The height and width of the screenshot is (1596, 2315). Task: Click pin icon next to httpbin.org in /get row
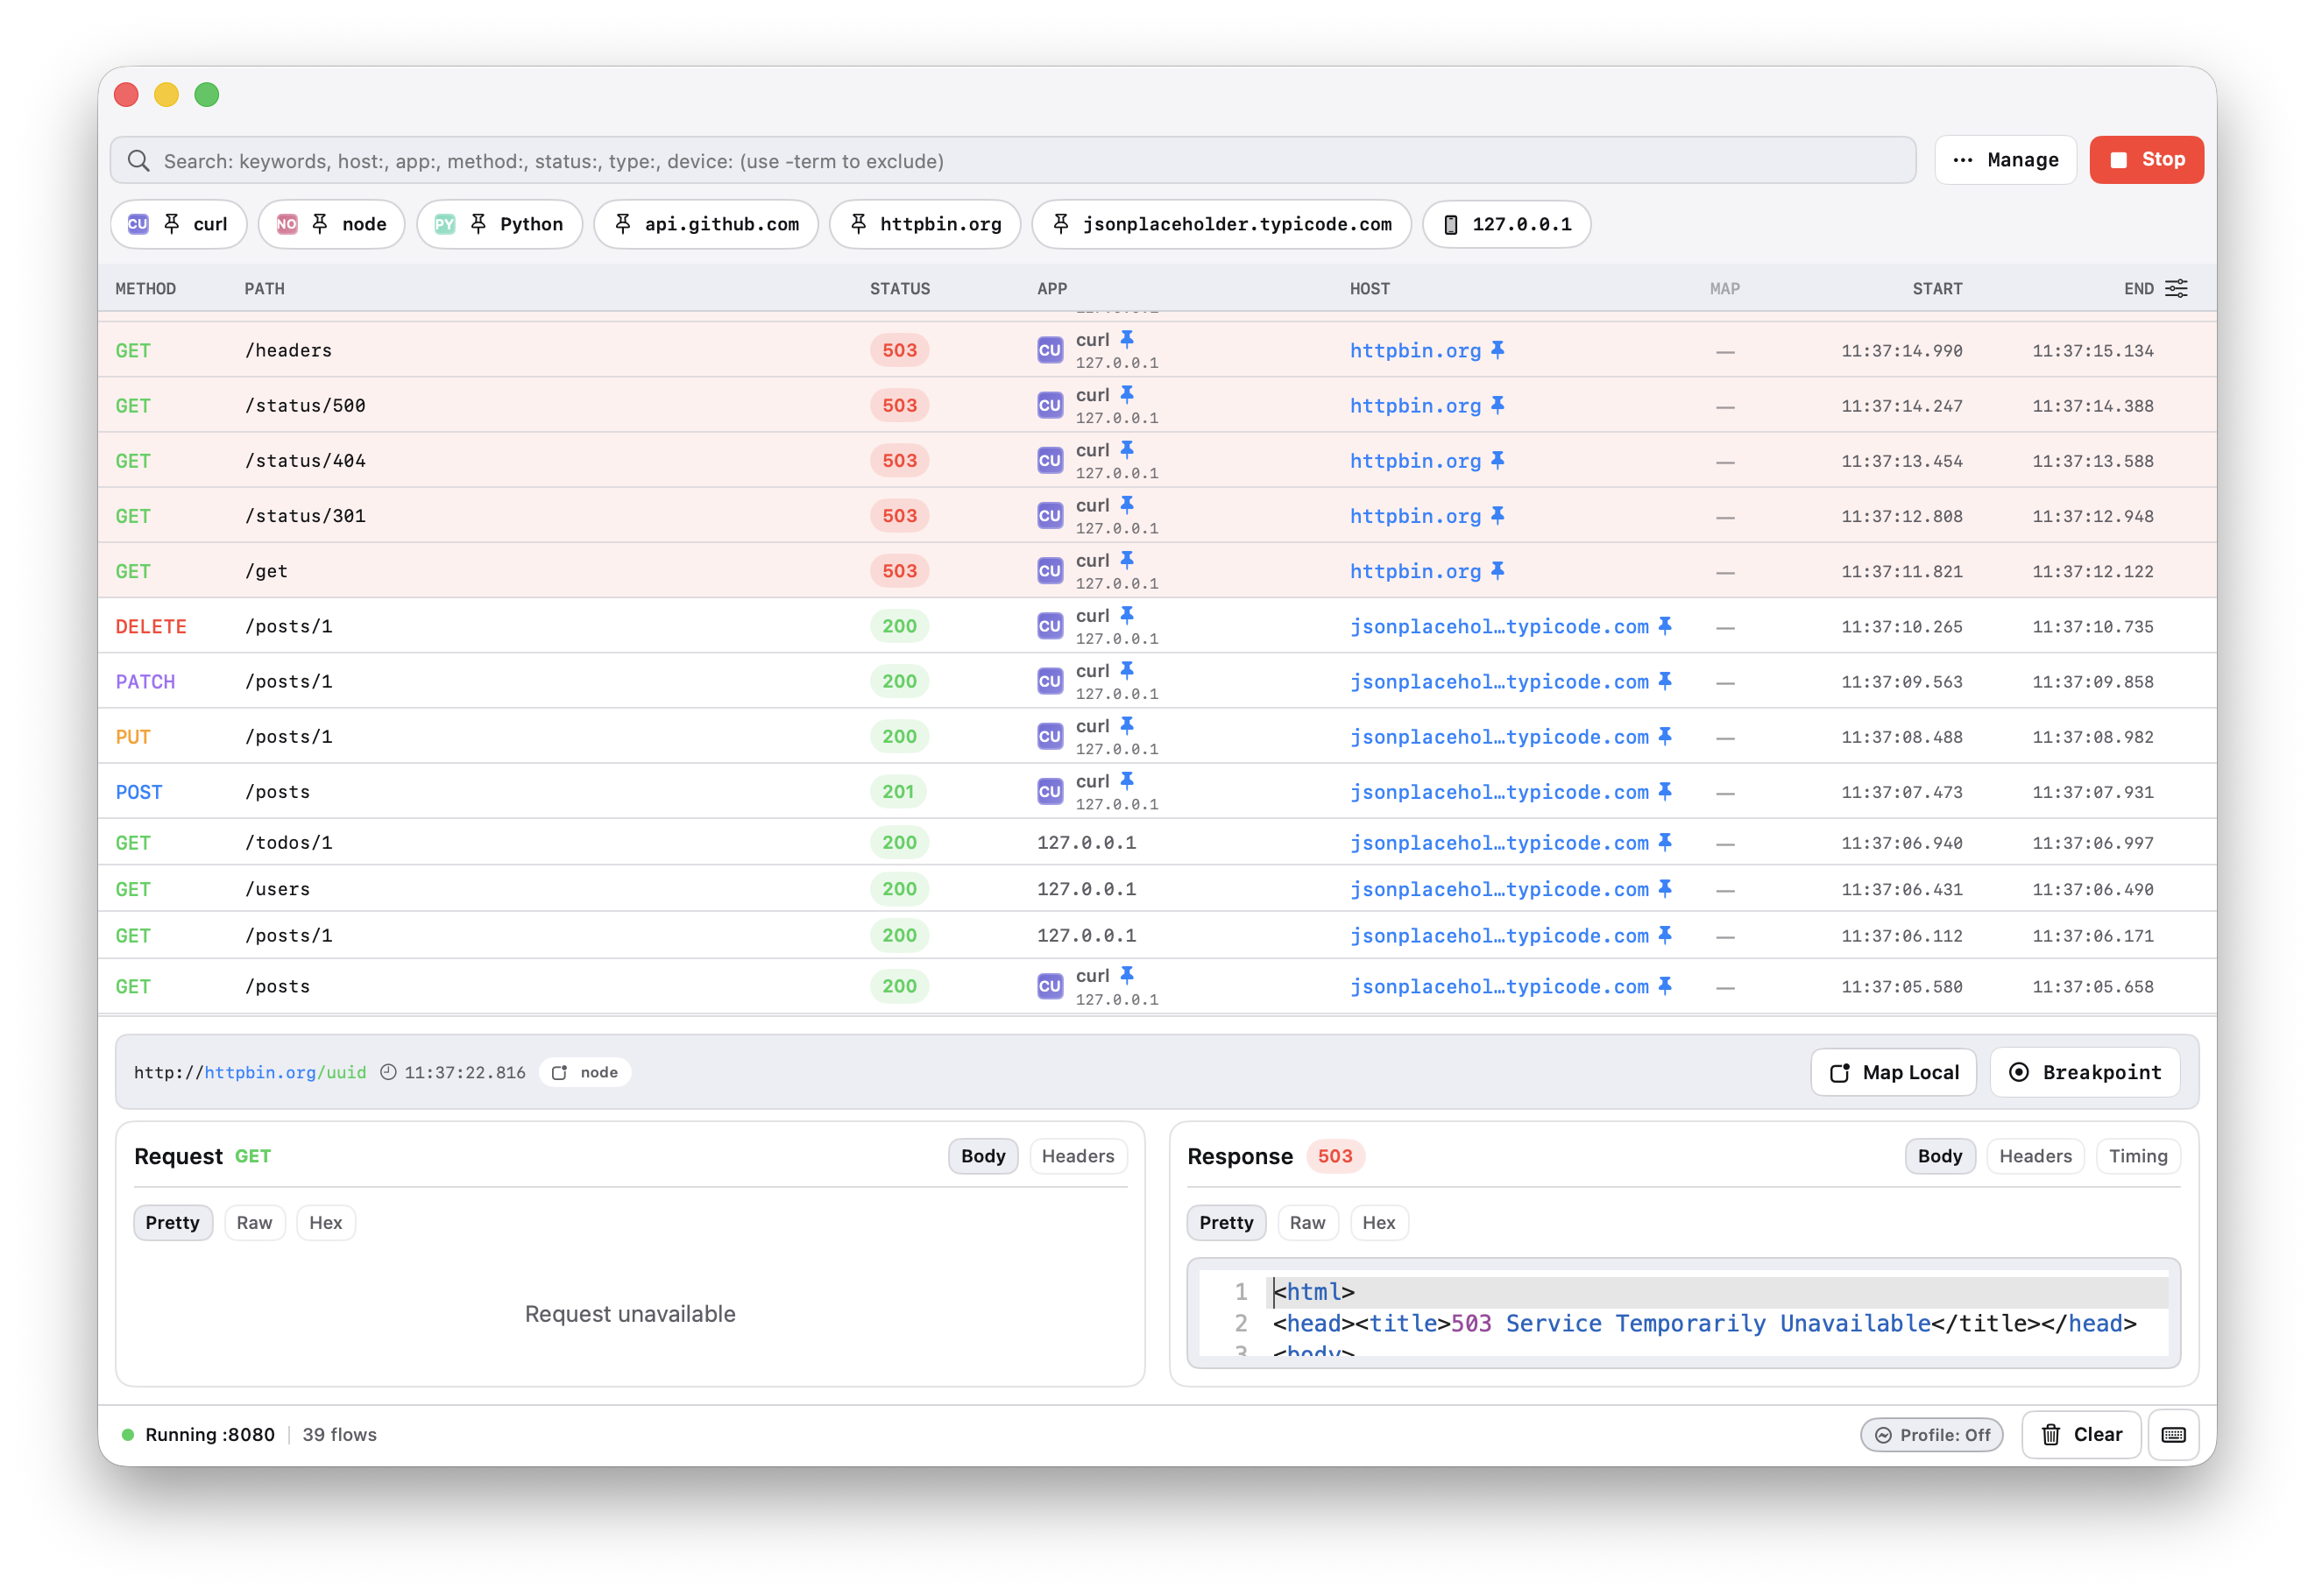(x=1497, y=571)
